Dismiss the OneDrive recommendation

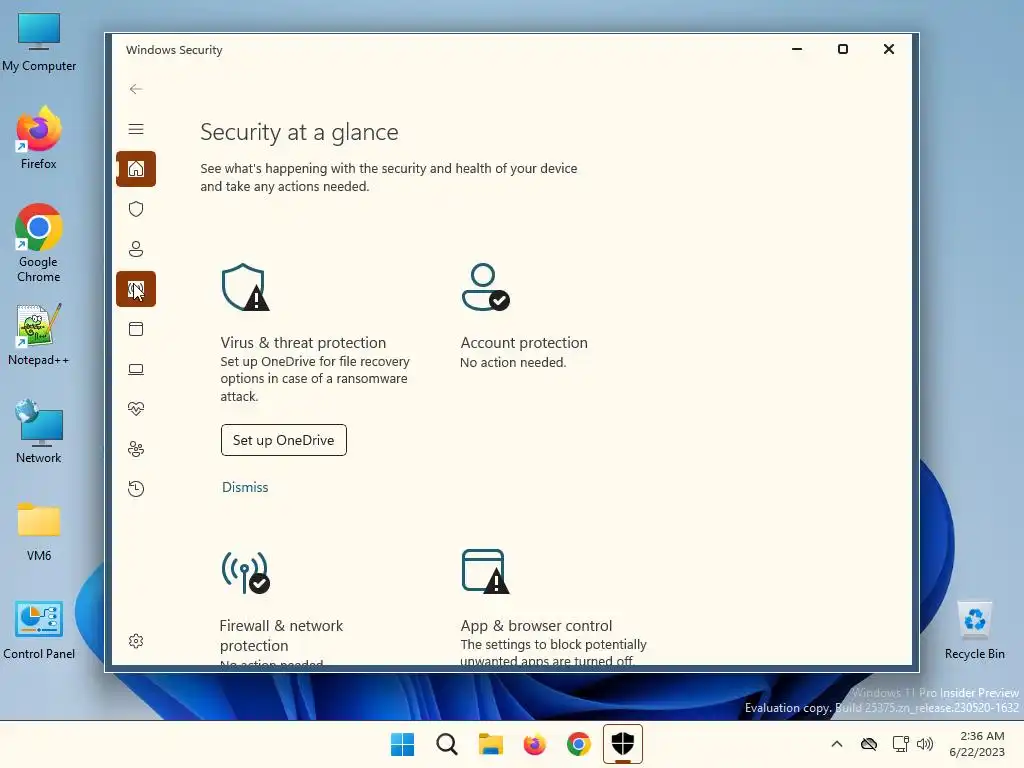click(x=245, y=487)
